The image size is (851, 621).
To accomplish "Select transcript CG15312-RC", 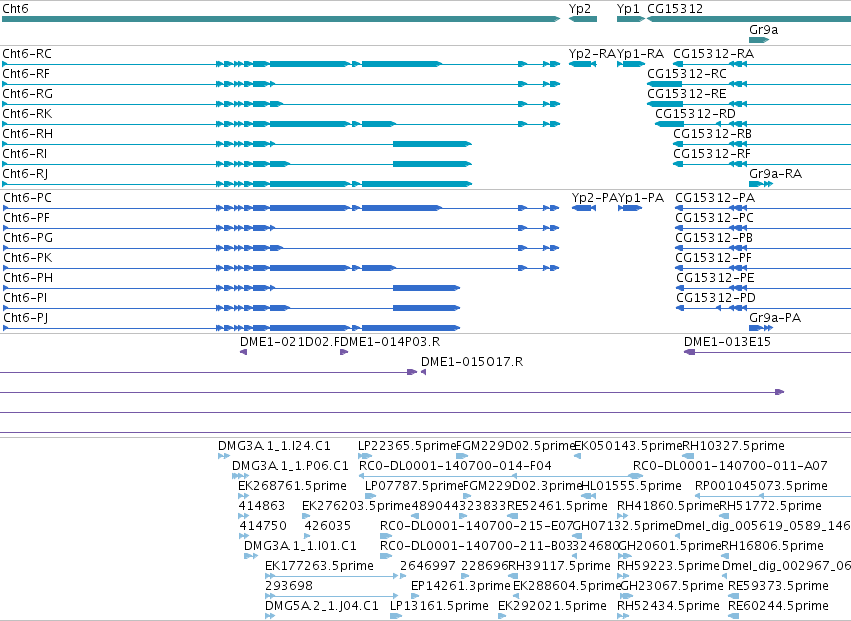I will [x=687, y=74].
